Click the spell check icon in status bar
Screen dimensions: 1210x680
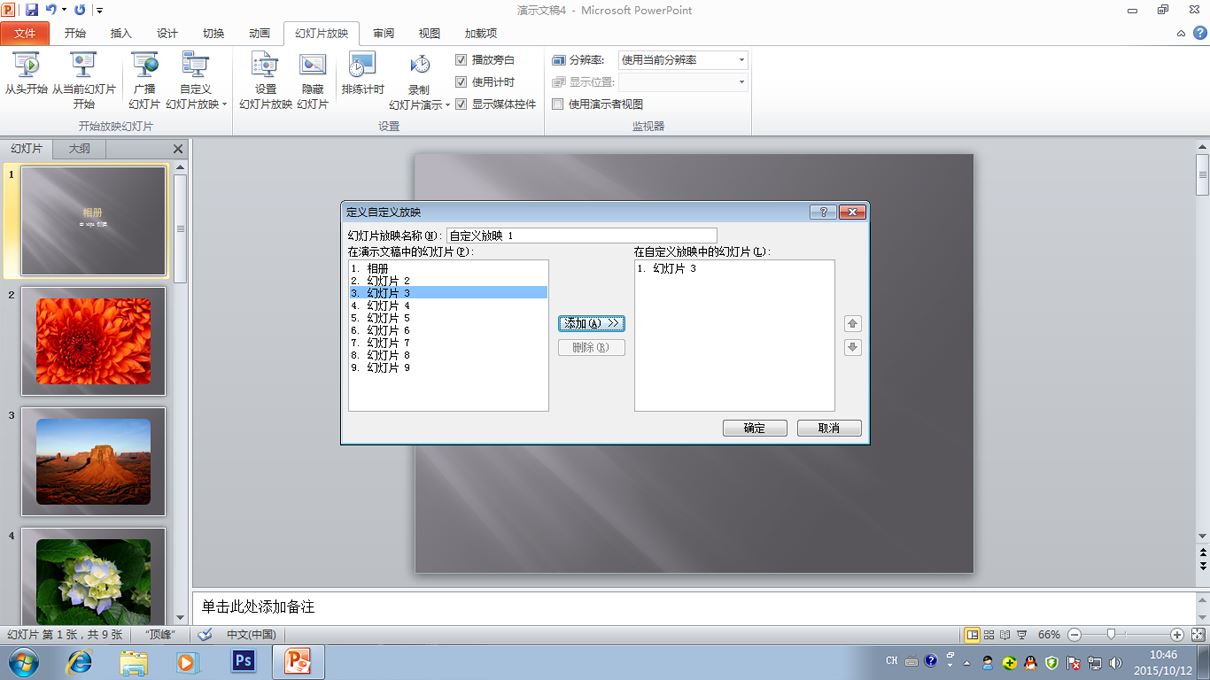coord(205,634)
